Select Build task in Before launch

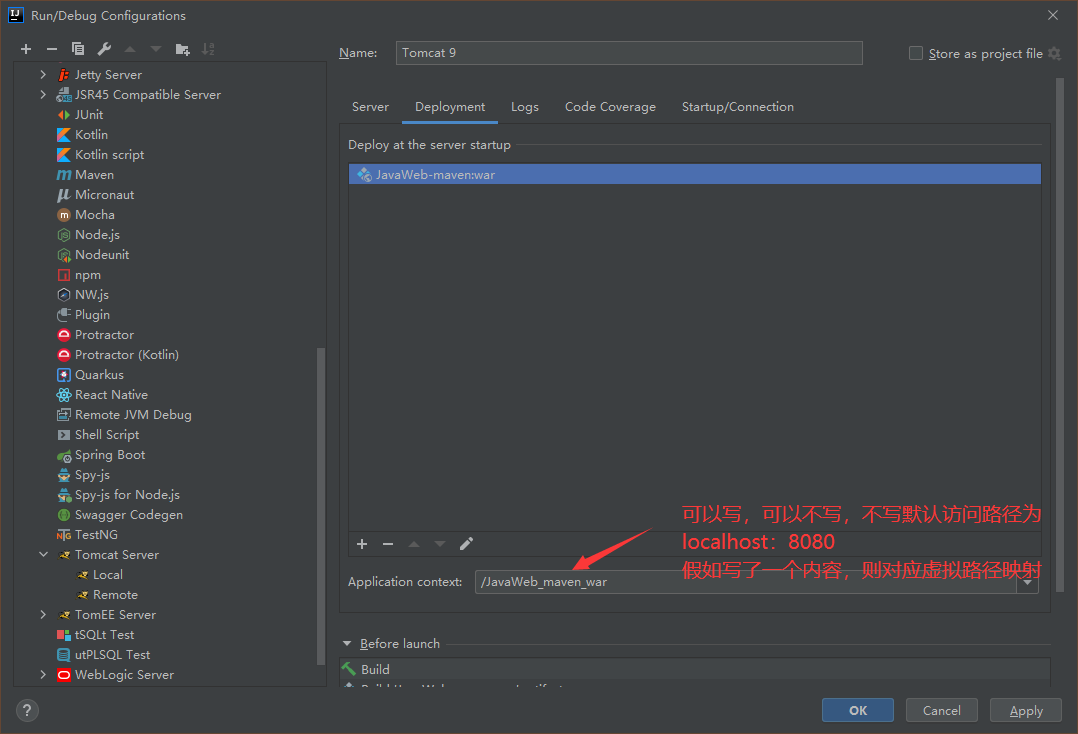click(695, 669)
